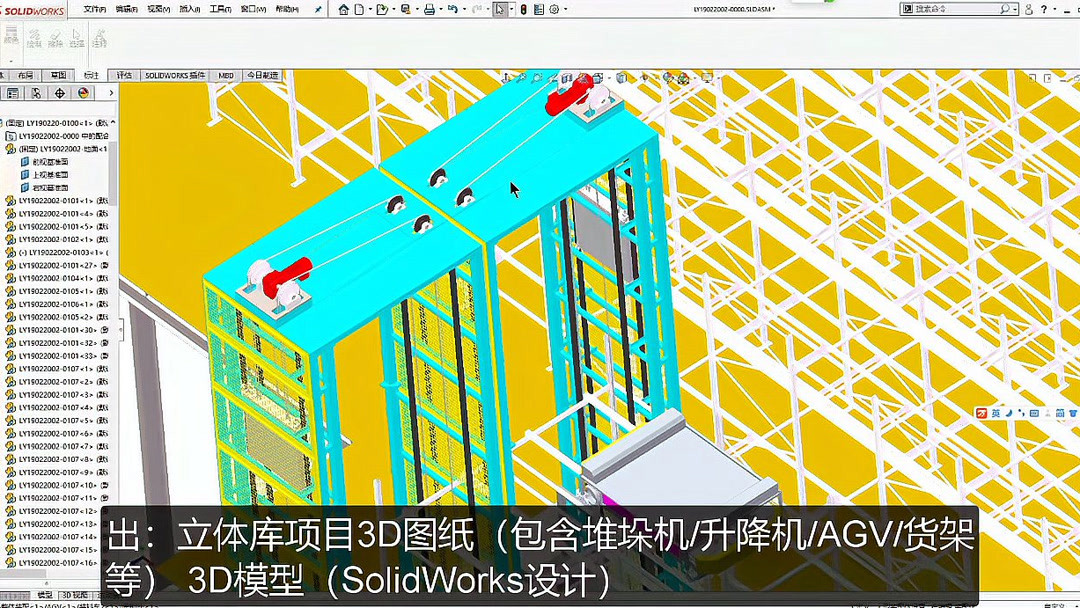Pin the CommandManager with the pushpin icon
Image resolution: width=1080 pixels, height=608 pixels.
(317, 8)
